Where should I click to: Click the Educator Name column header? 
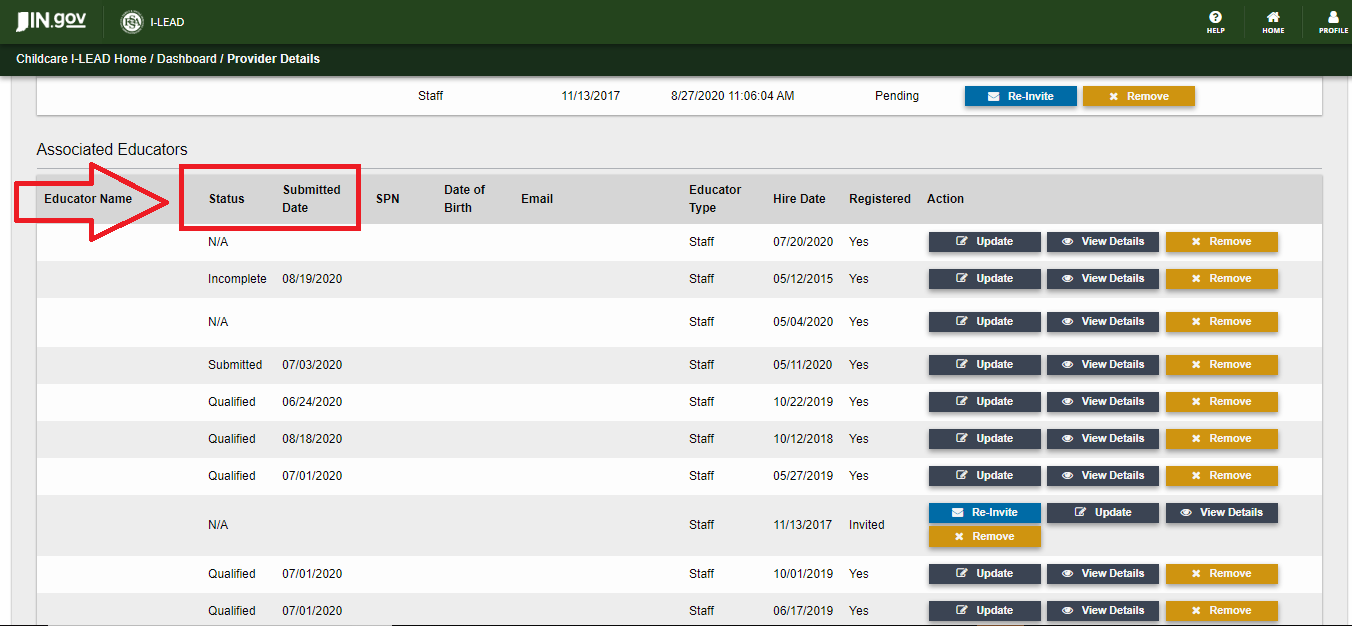tap(88, 199)
